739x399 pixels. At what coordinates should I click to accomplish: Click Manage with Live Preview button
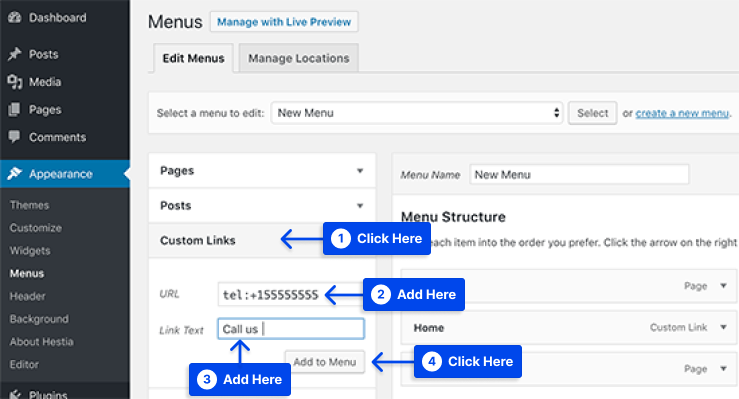284,22
